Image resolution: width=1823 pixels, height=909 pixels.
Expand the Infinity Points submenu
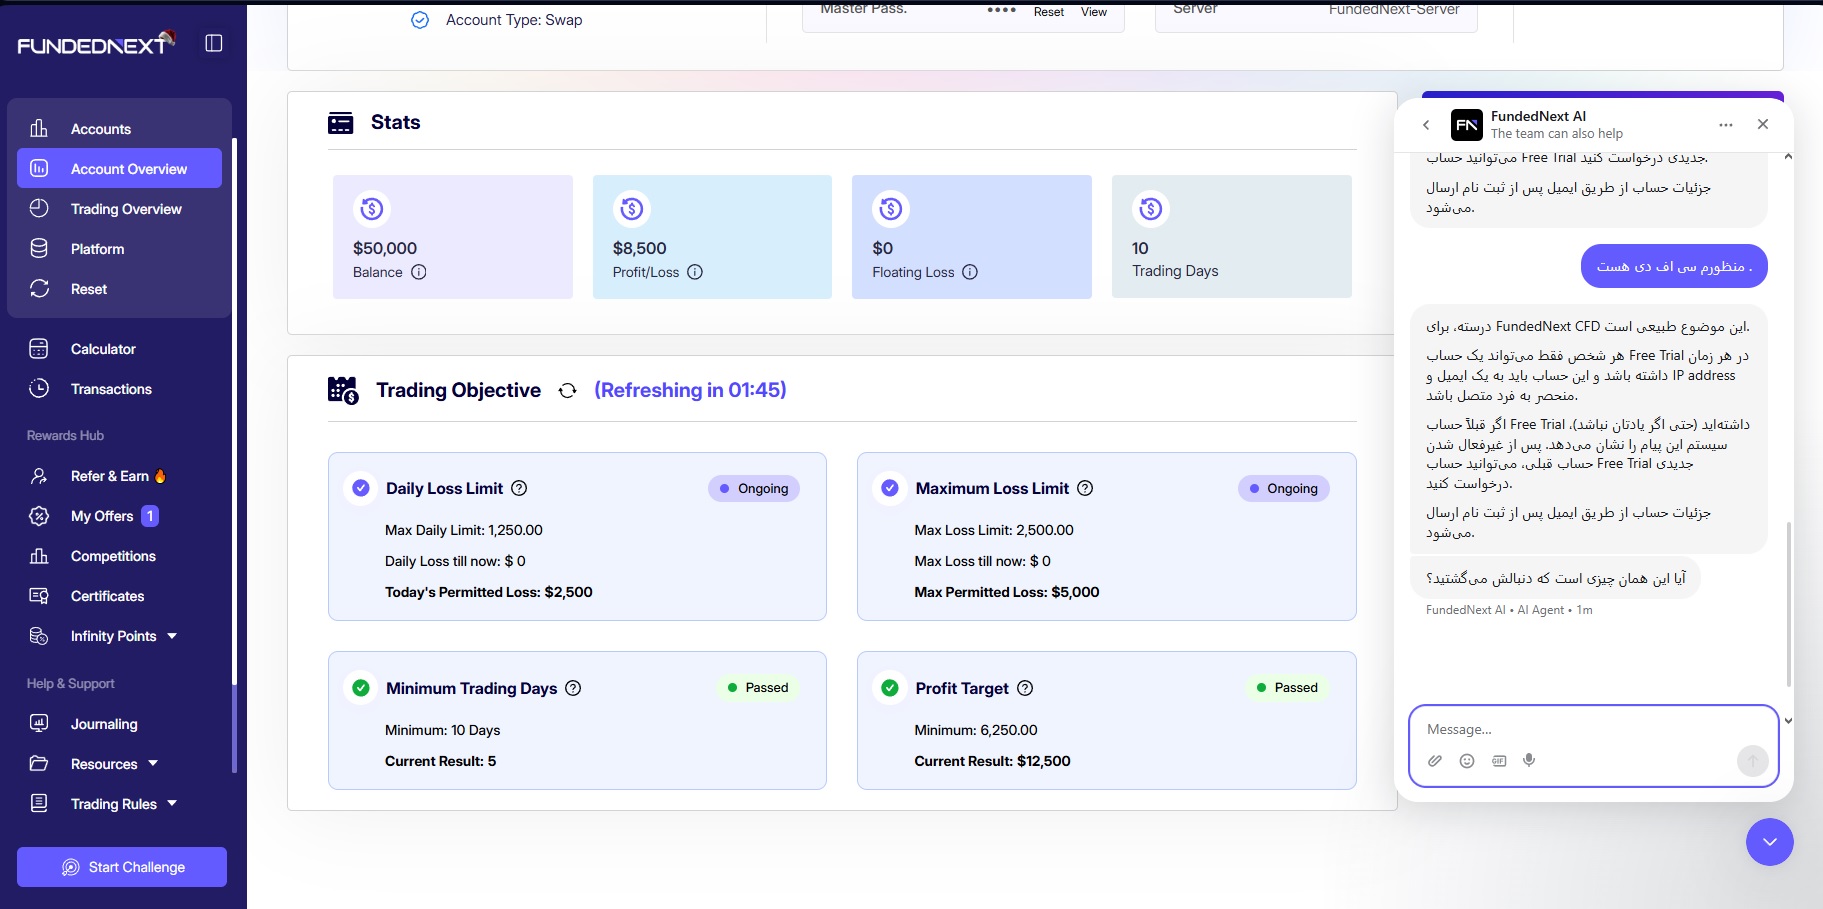coord(172,636)
